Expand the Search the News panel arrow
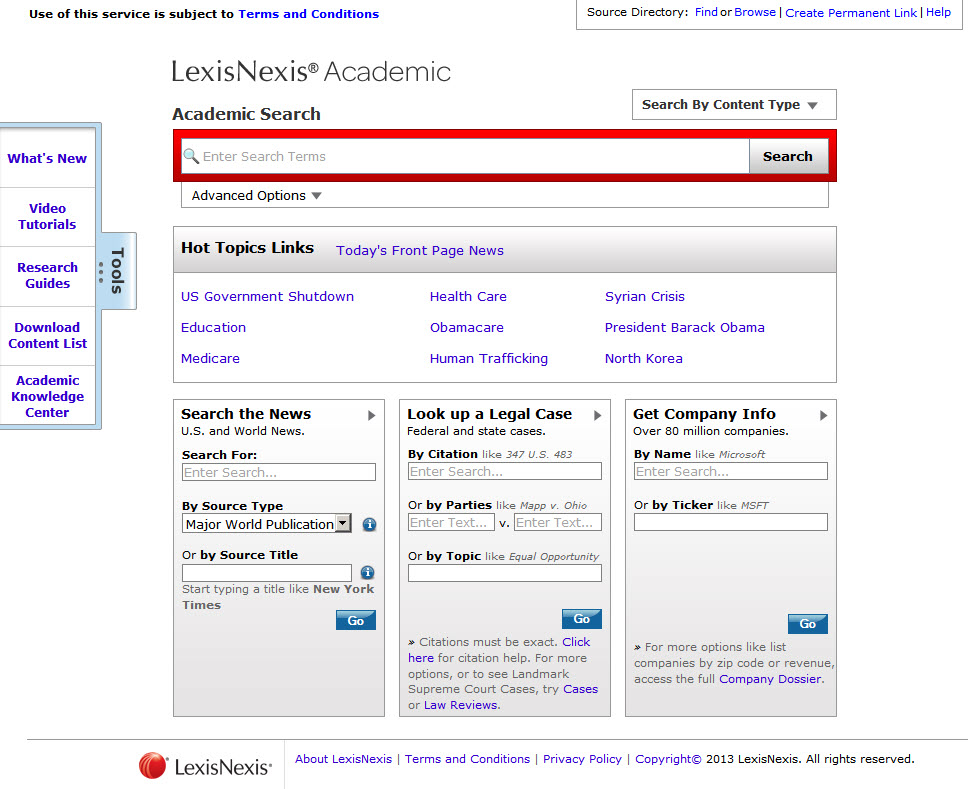Screen dimensions: 968x789 click(372, 415)
